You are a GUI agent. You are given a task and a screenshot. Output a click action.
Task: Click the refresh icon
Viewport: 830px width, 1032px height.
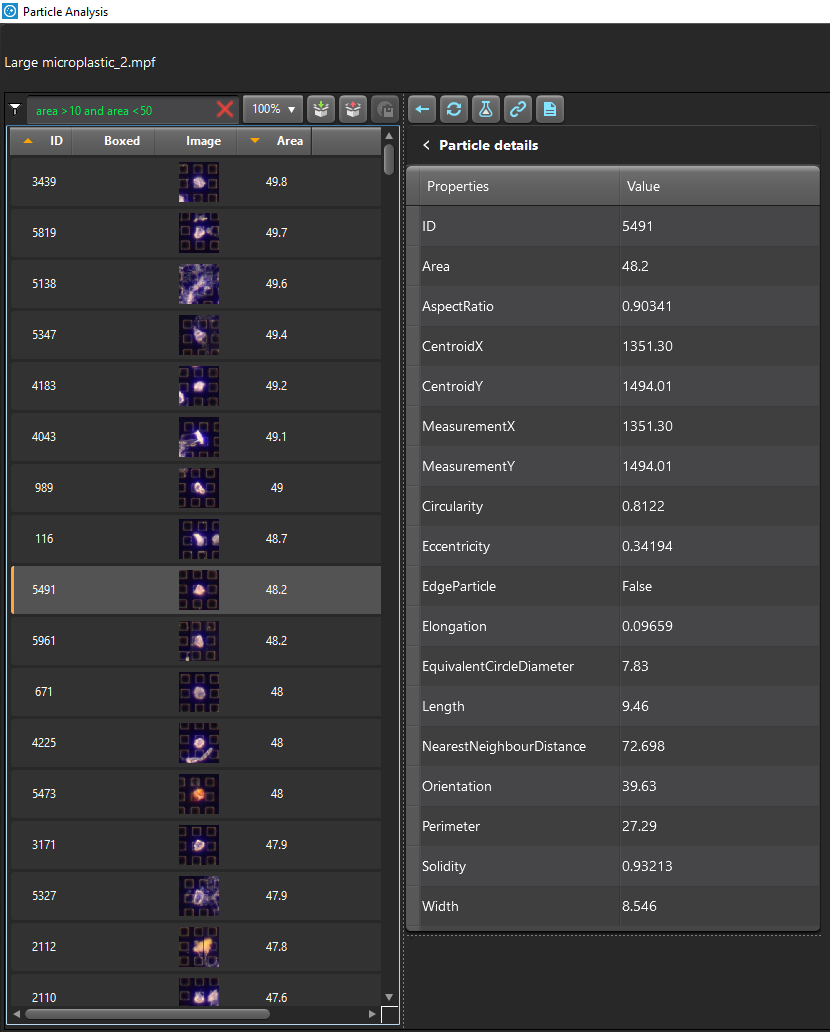[454, 109]
